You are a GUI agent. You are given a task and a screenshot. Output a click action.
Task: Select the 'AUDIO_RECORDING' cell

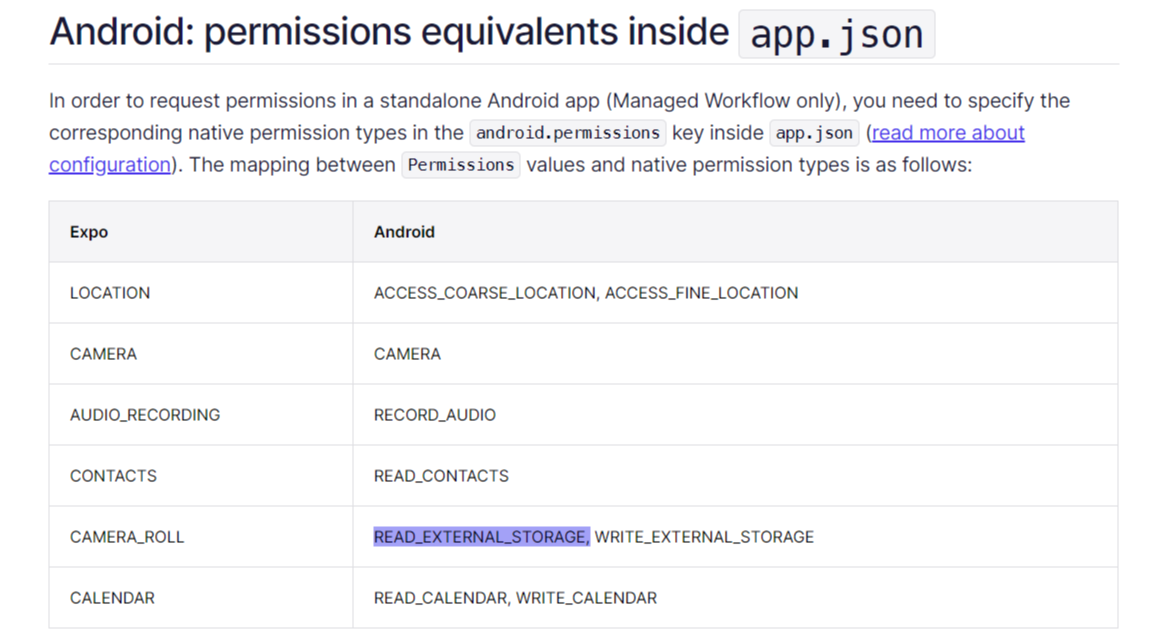pos(201,415)
